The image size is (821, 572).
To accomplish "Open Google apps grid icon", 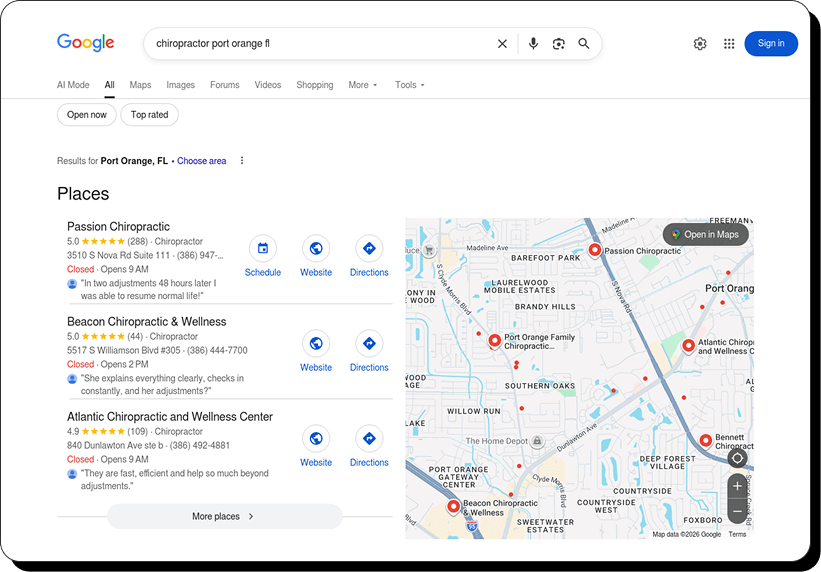I will pyautogui.click(x=729, y=43).
